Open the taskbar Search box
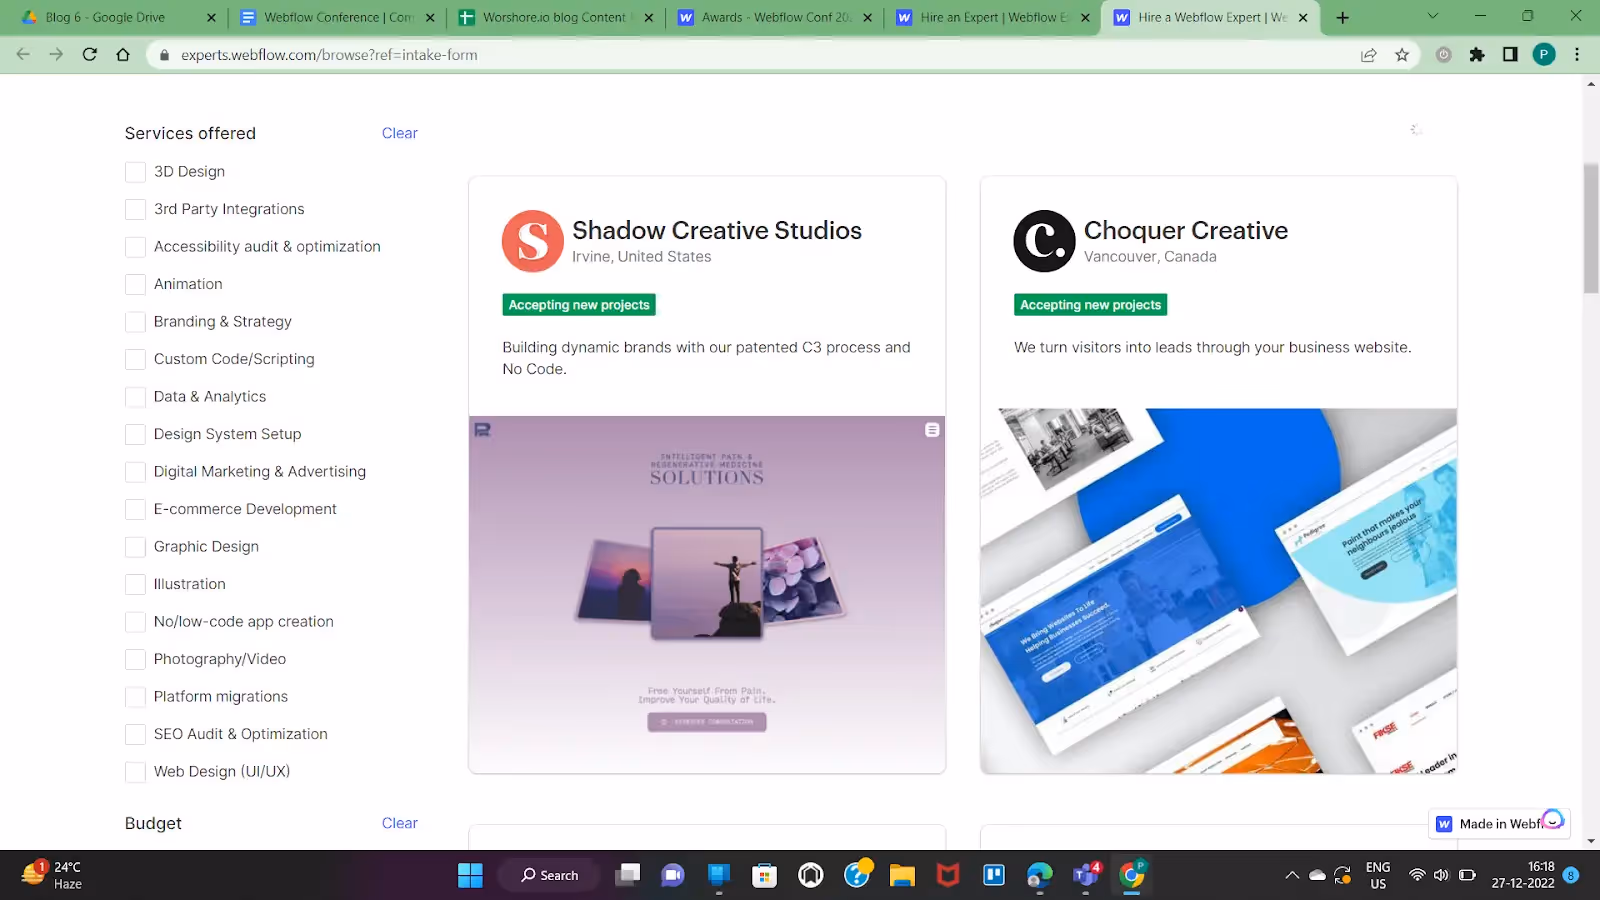Image resolution: width=1600 pixels, height=900 pixels. click(x=549, y=875)
